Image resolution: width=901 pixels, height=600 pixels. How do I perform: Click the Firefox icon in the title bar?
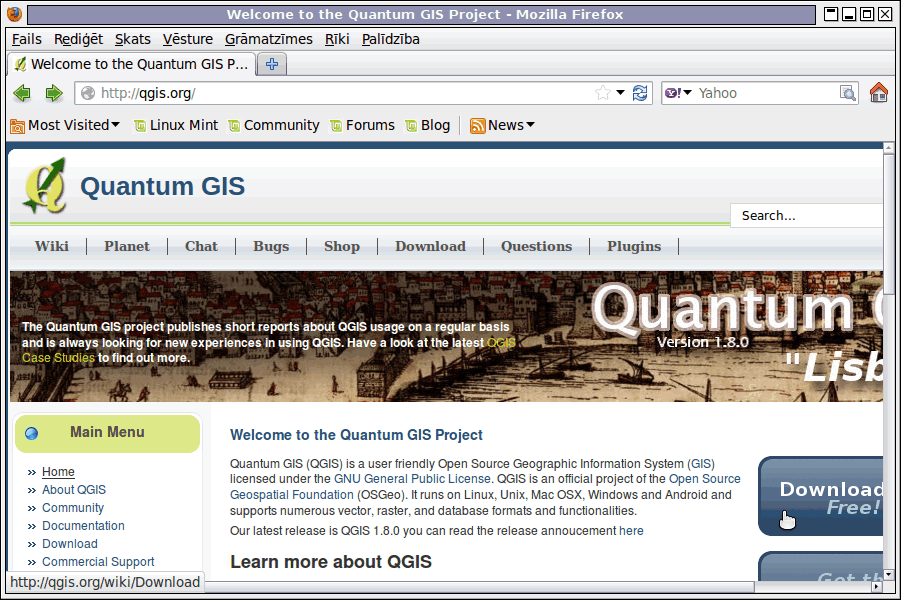pyautogui.click(x=14, y=14)
